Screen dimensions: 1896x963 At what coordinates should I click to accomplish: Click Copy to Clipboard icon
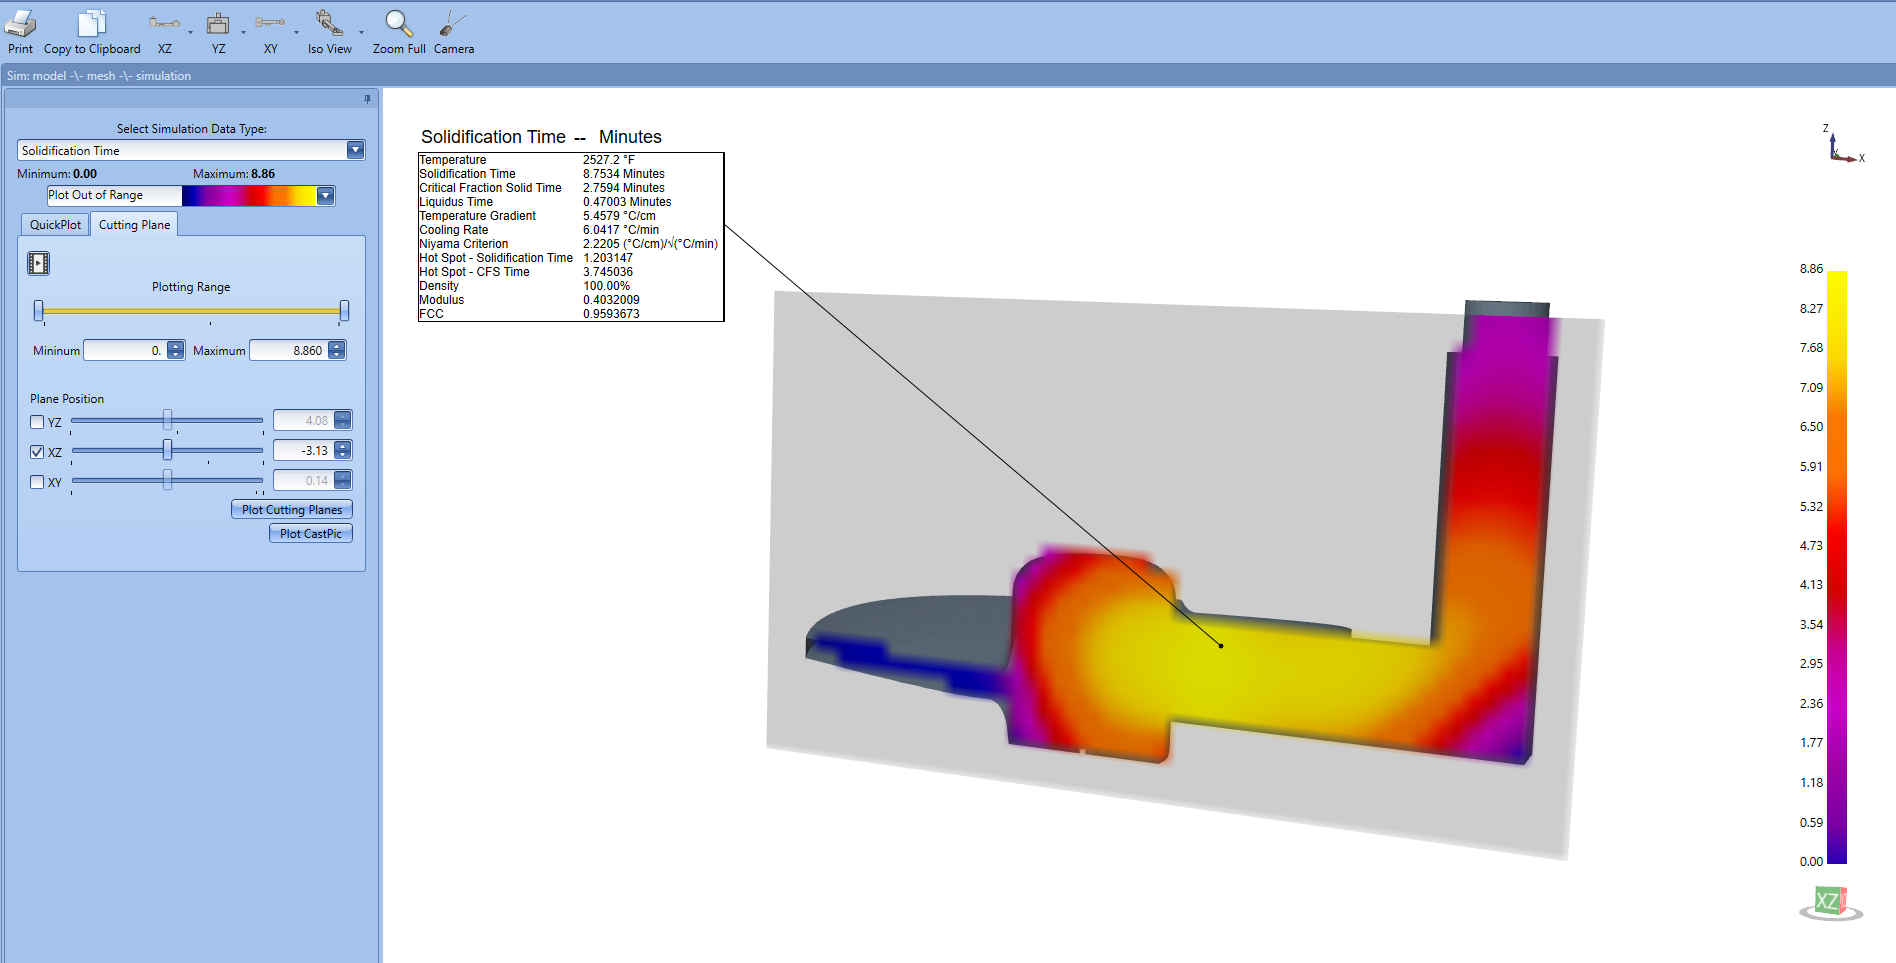[92, 23]
